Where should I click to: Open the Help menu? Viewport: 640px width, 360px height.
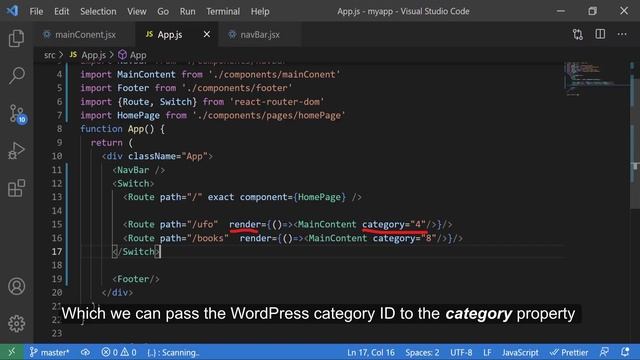260,11
